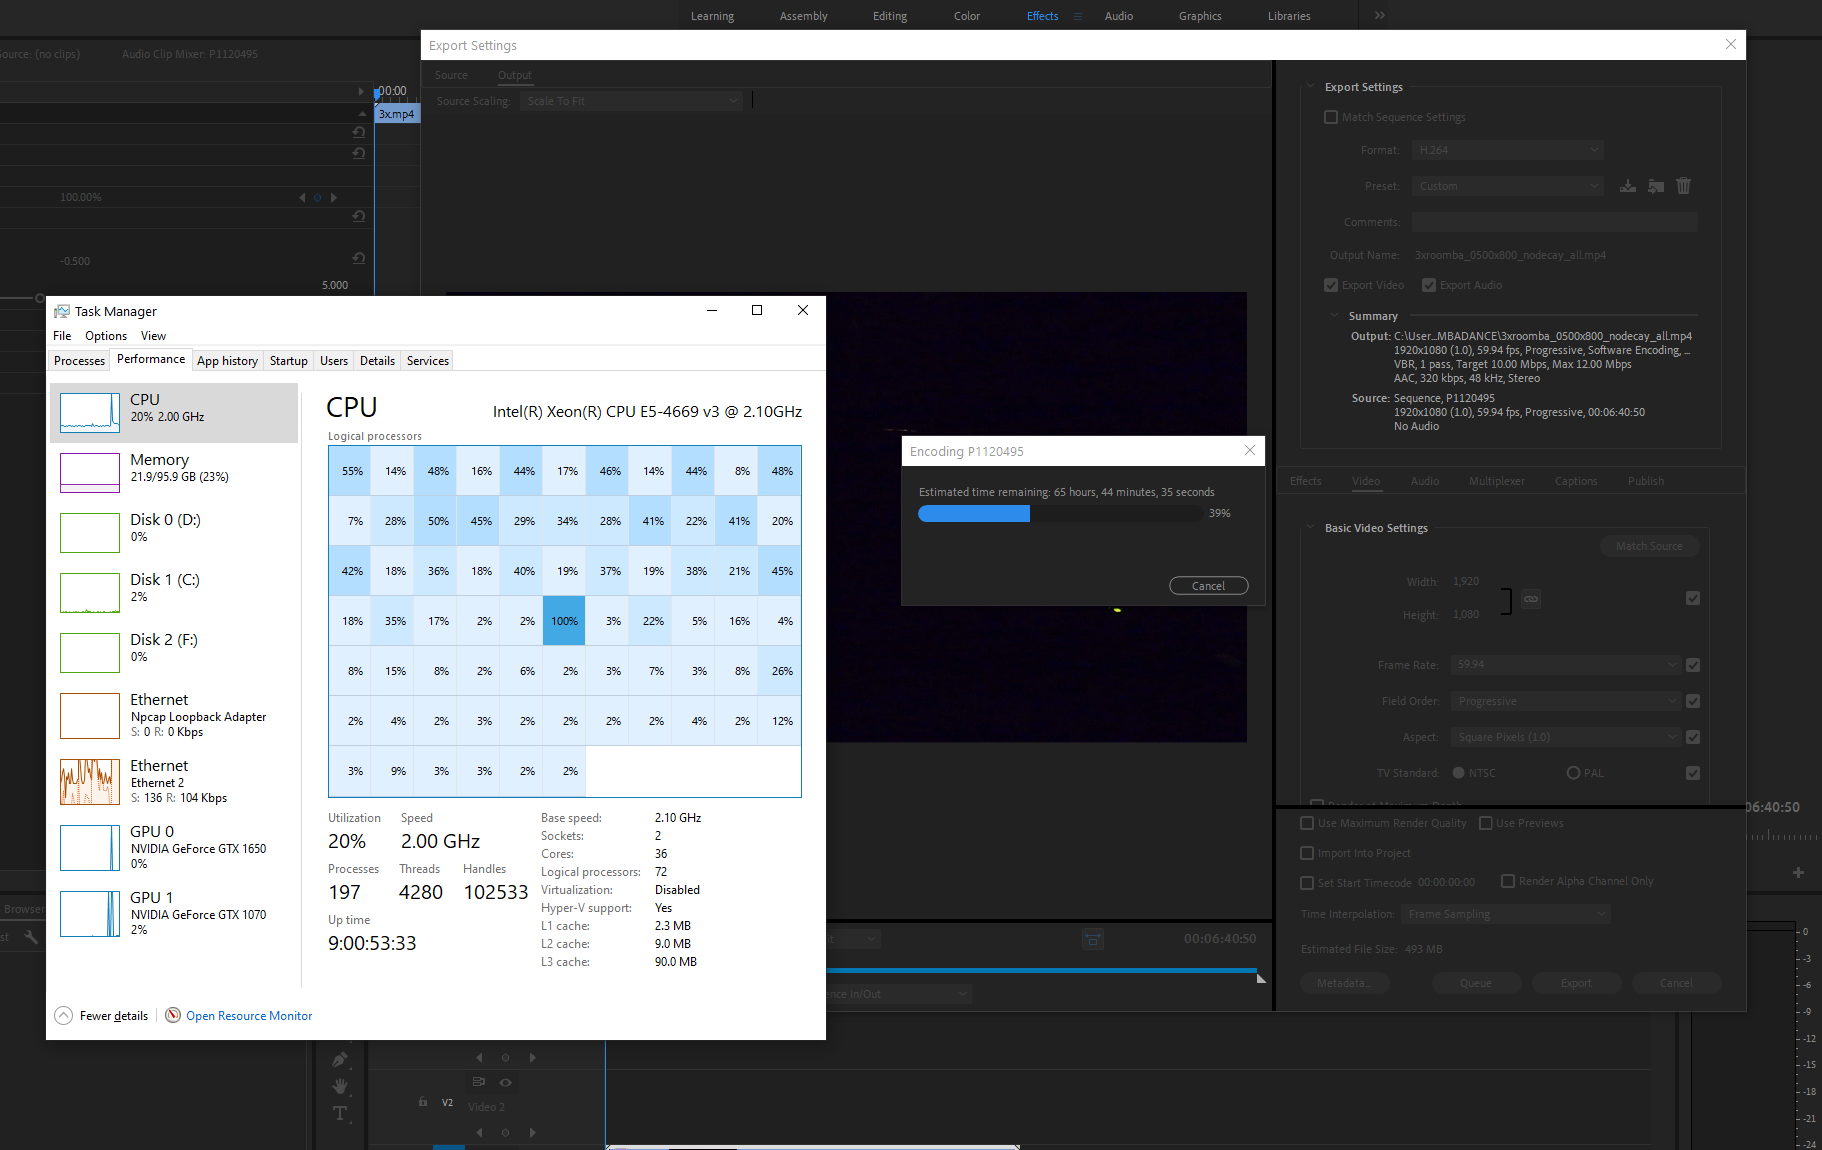Click the Delete Preset trash icon
The height and width of the screenshot is (1150, 1822).
[1684, 186]
